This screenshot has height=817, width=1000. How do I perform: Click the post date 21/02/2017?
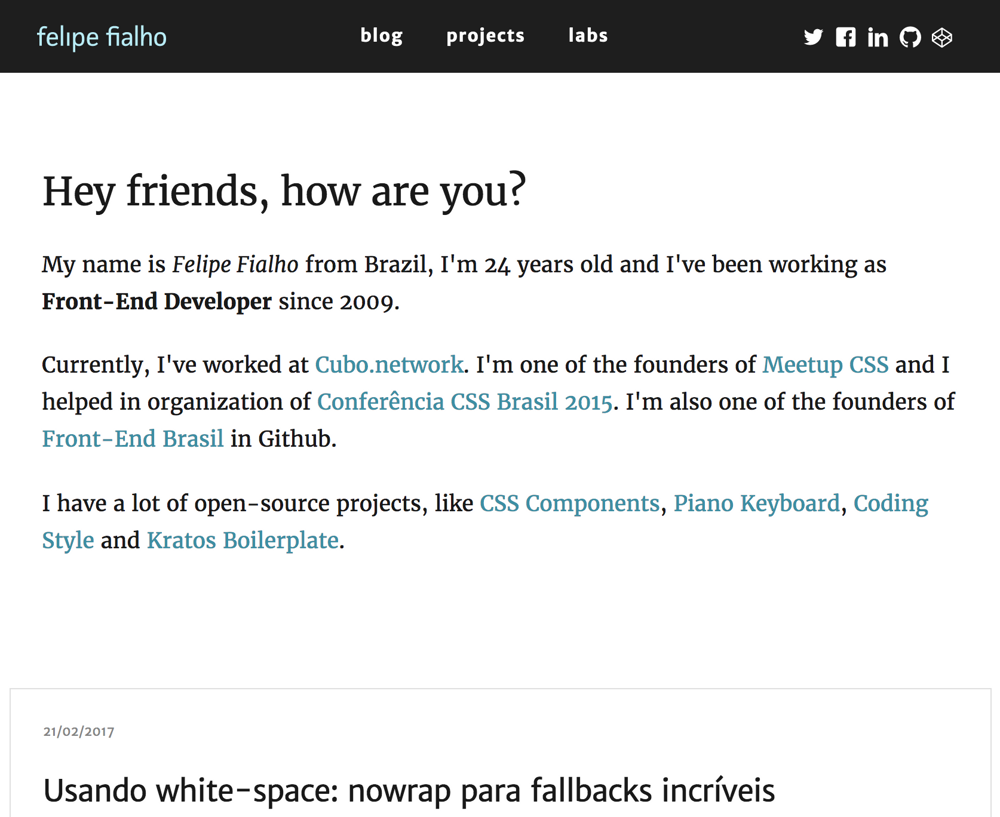[x=79, y=732]
